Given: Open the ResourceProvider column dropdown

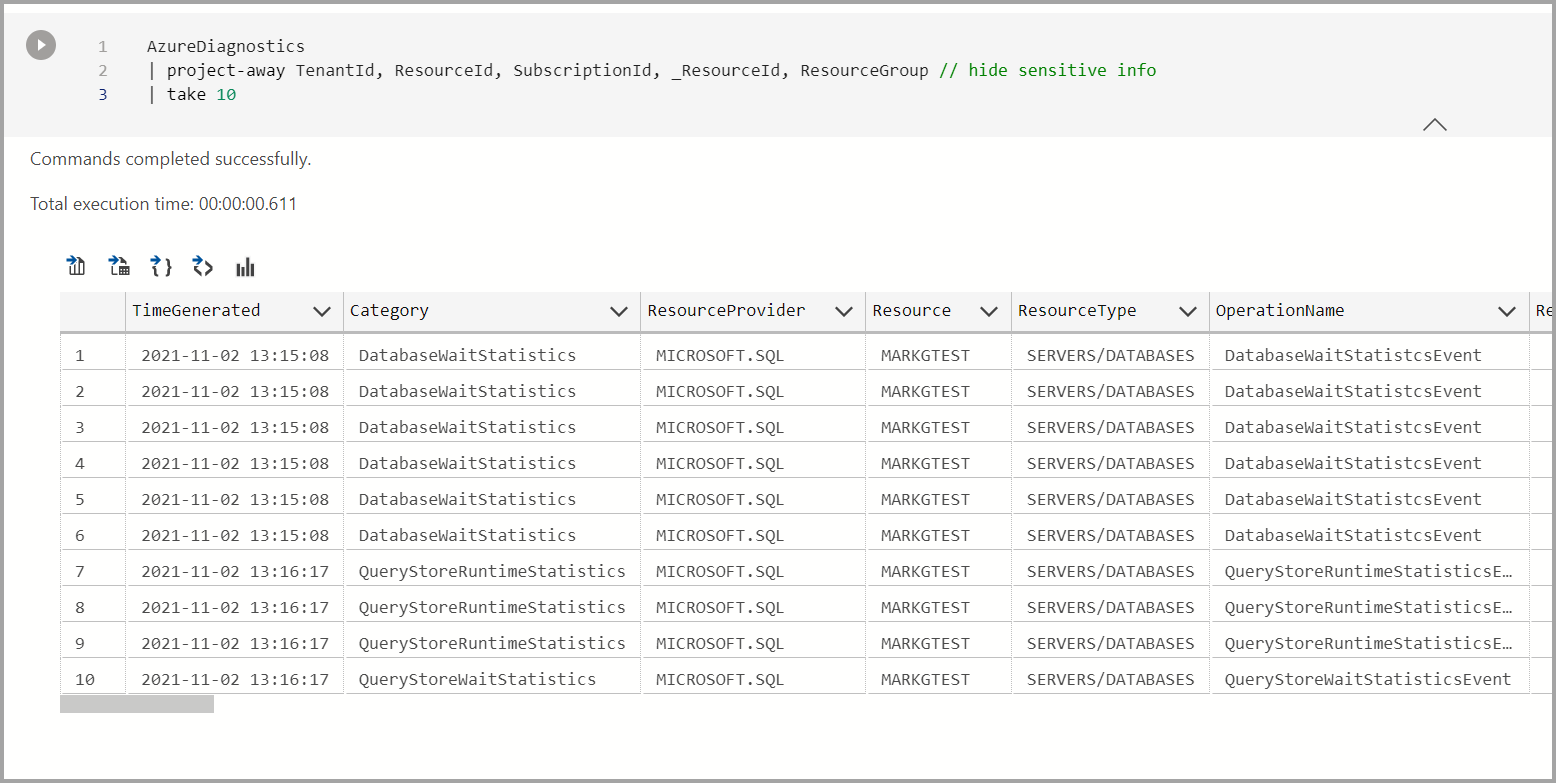Looking at the screenshot, I should [845, 311].
